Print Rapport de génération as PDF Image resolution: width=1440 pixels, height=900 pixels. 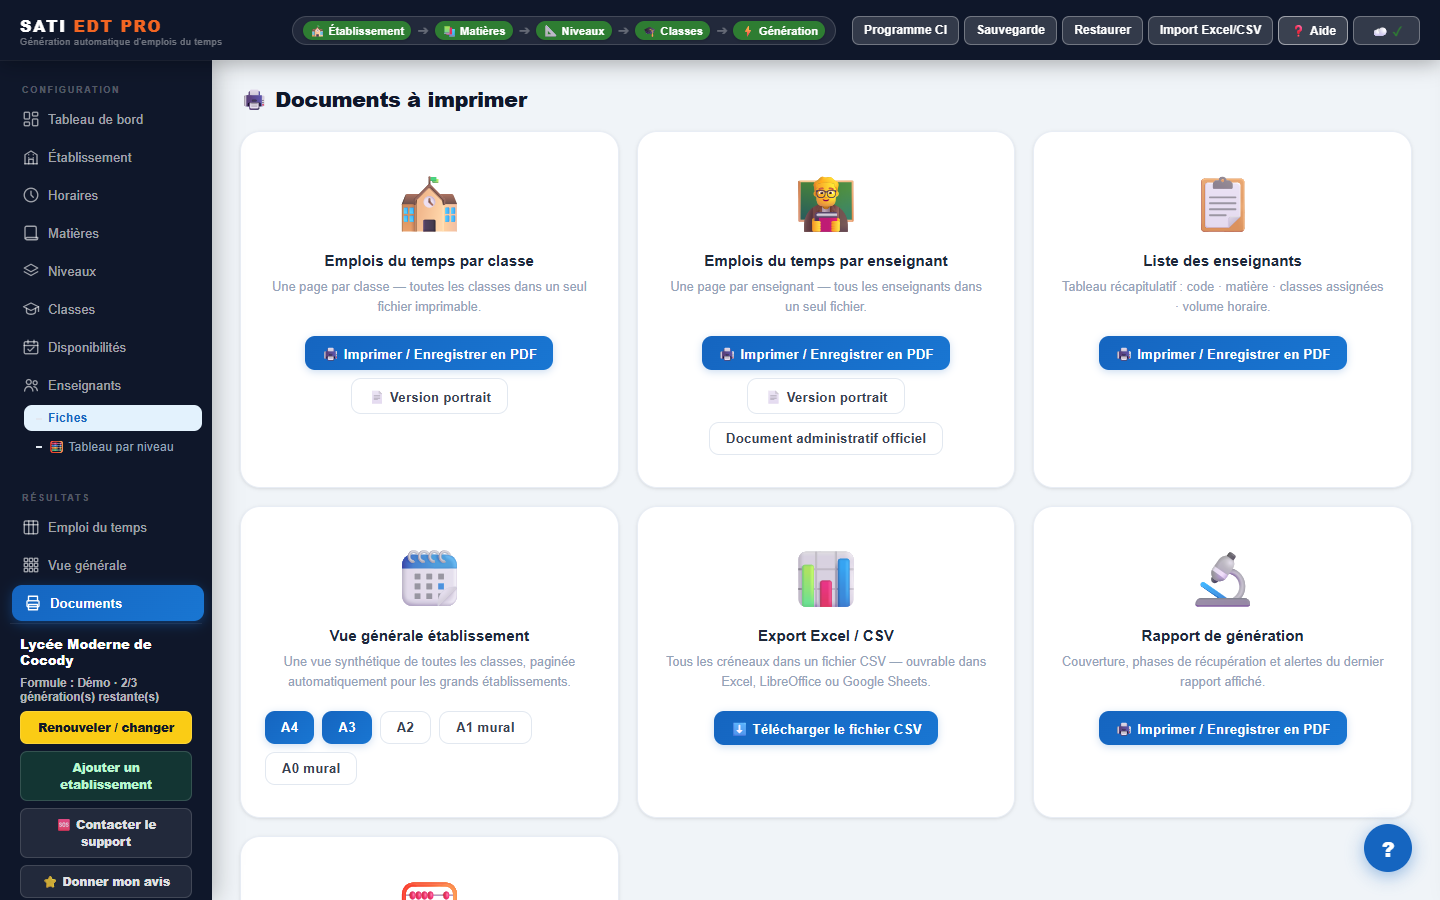point(1223,728)
